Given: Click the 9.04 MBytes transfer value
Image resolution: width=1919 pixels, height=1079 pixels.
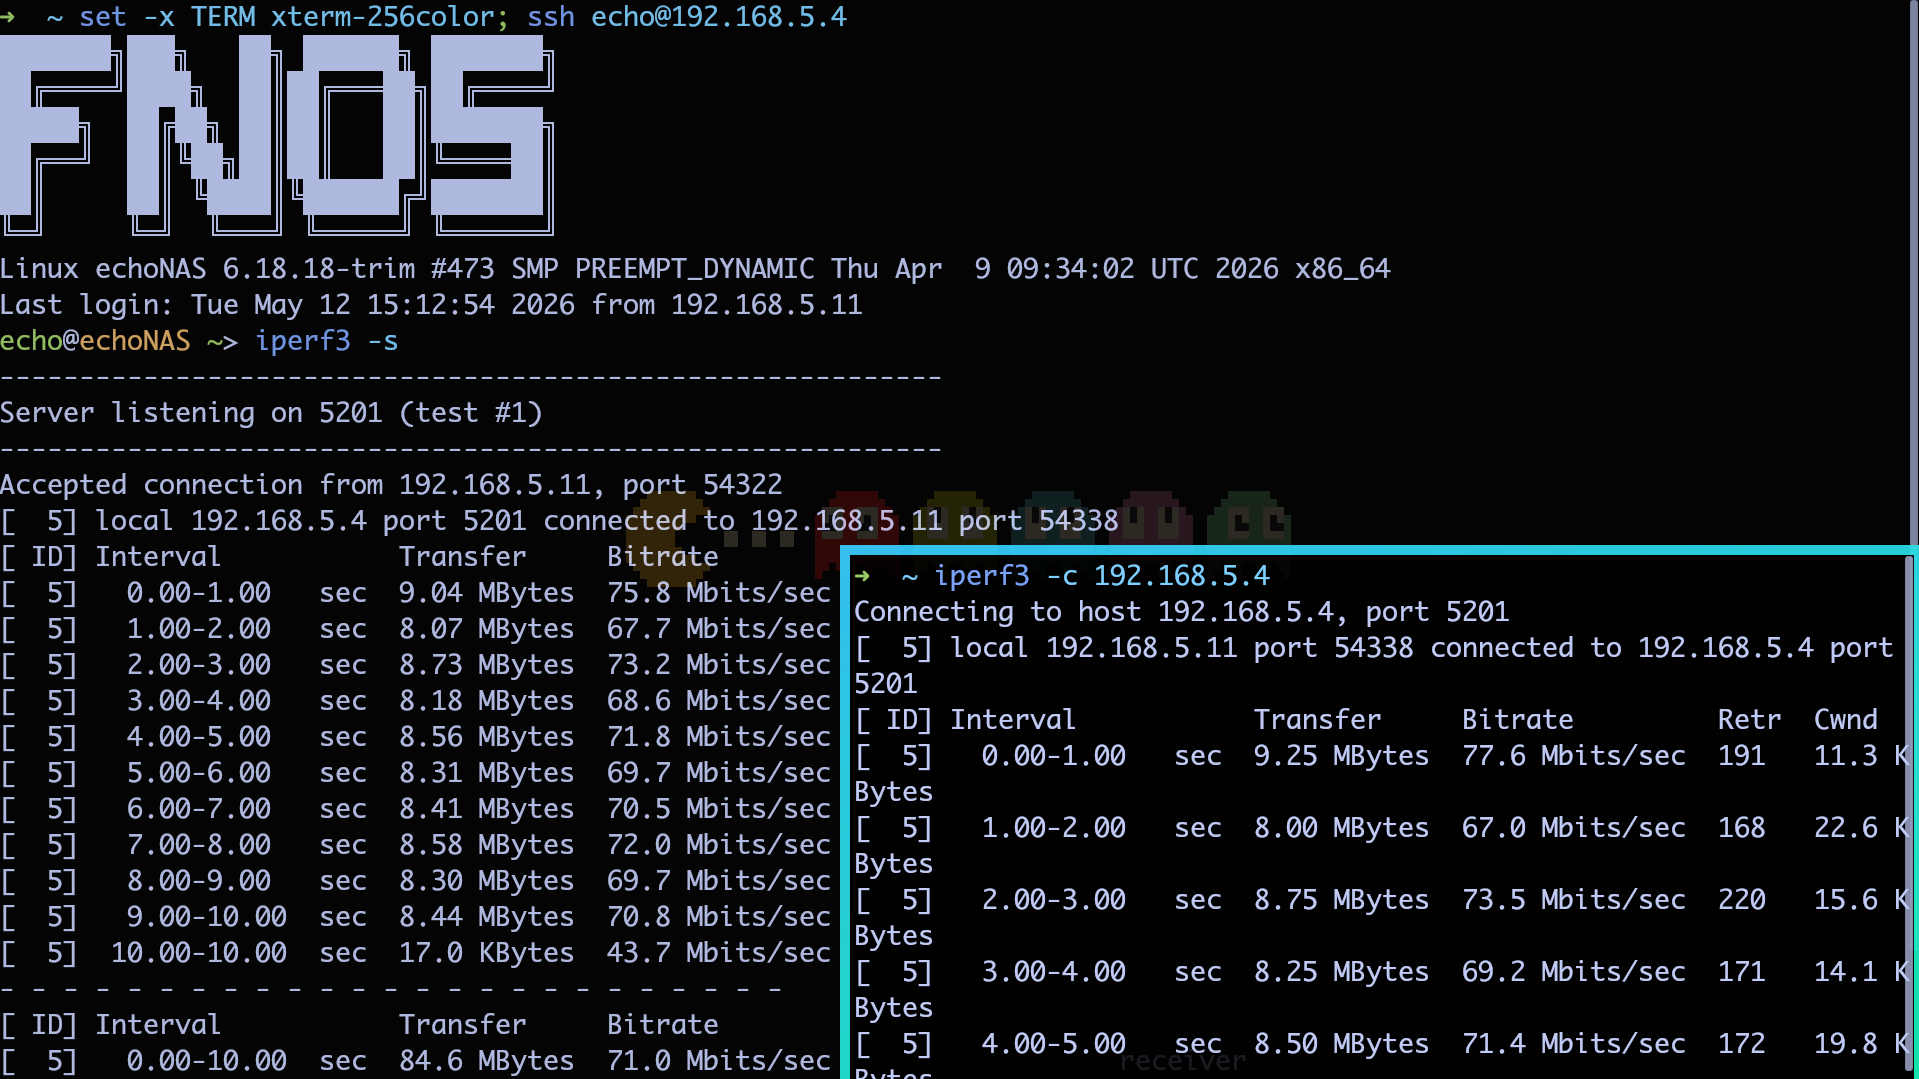Looking at the screenshot, I should 487,593.
